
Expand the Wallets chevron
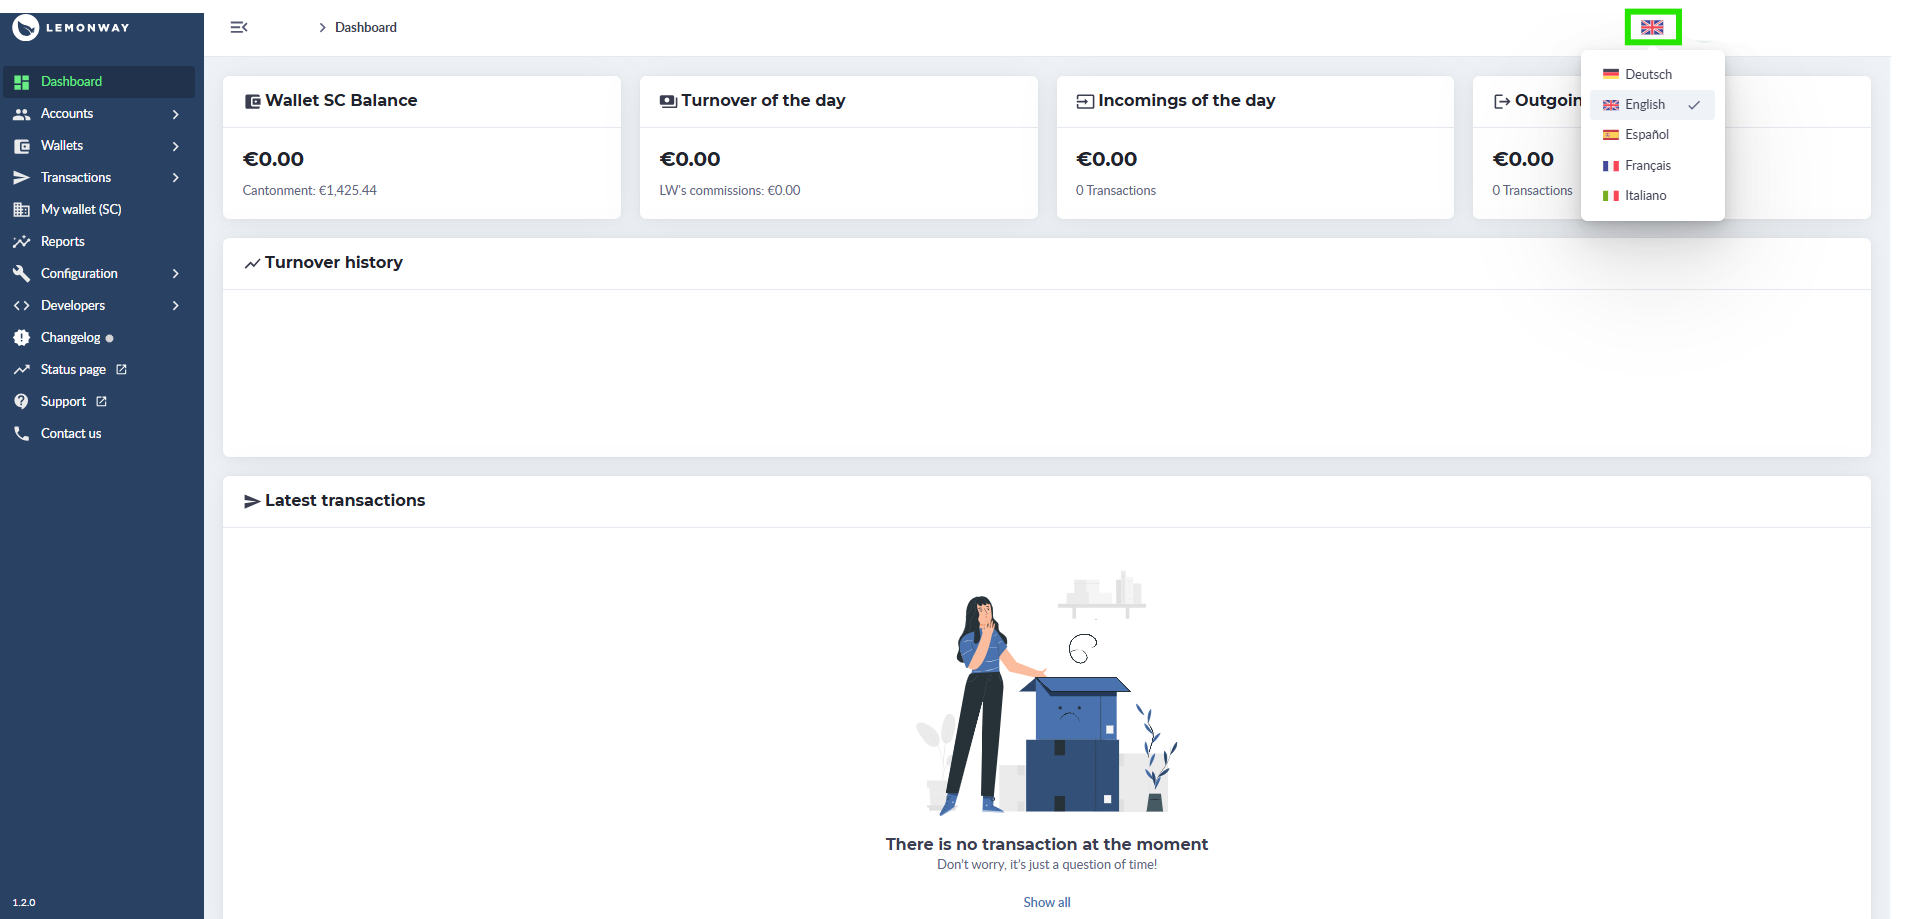click(175, 146)
